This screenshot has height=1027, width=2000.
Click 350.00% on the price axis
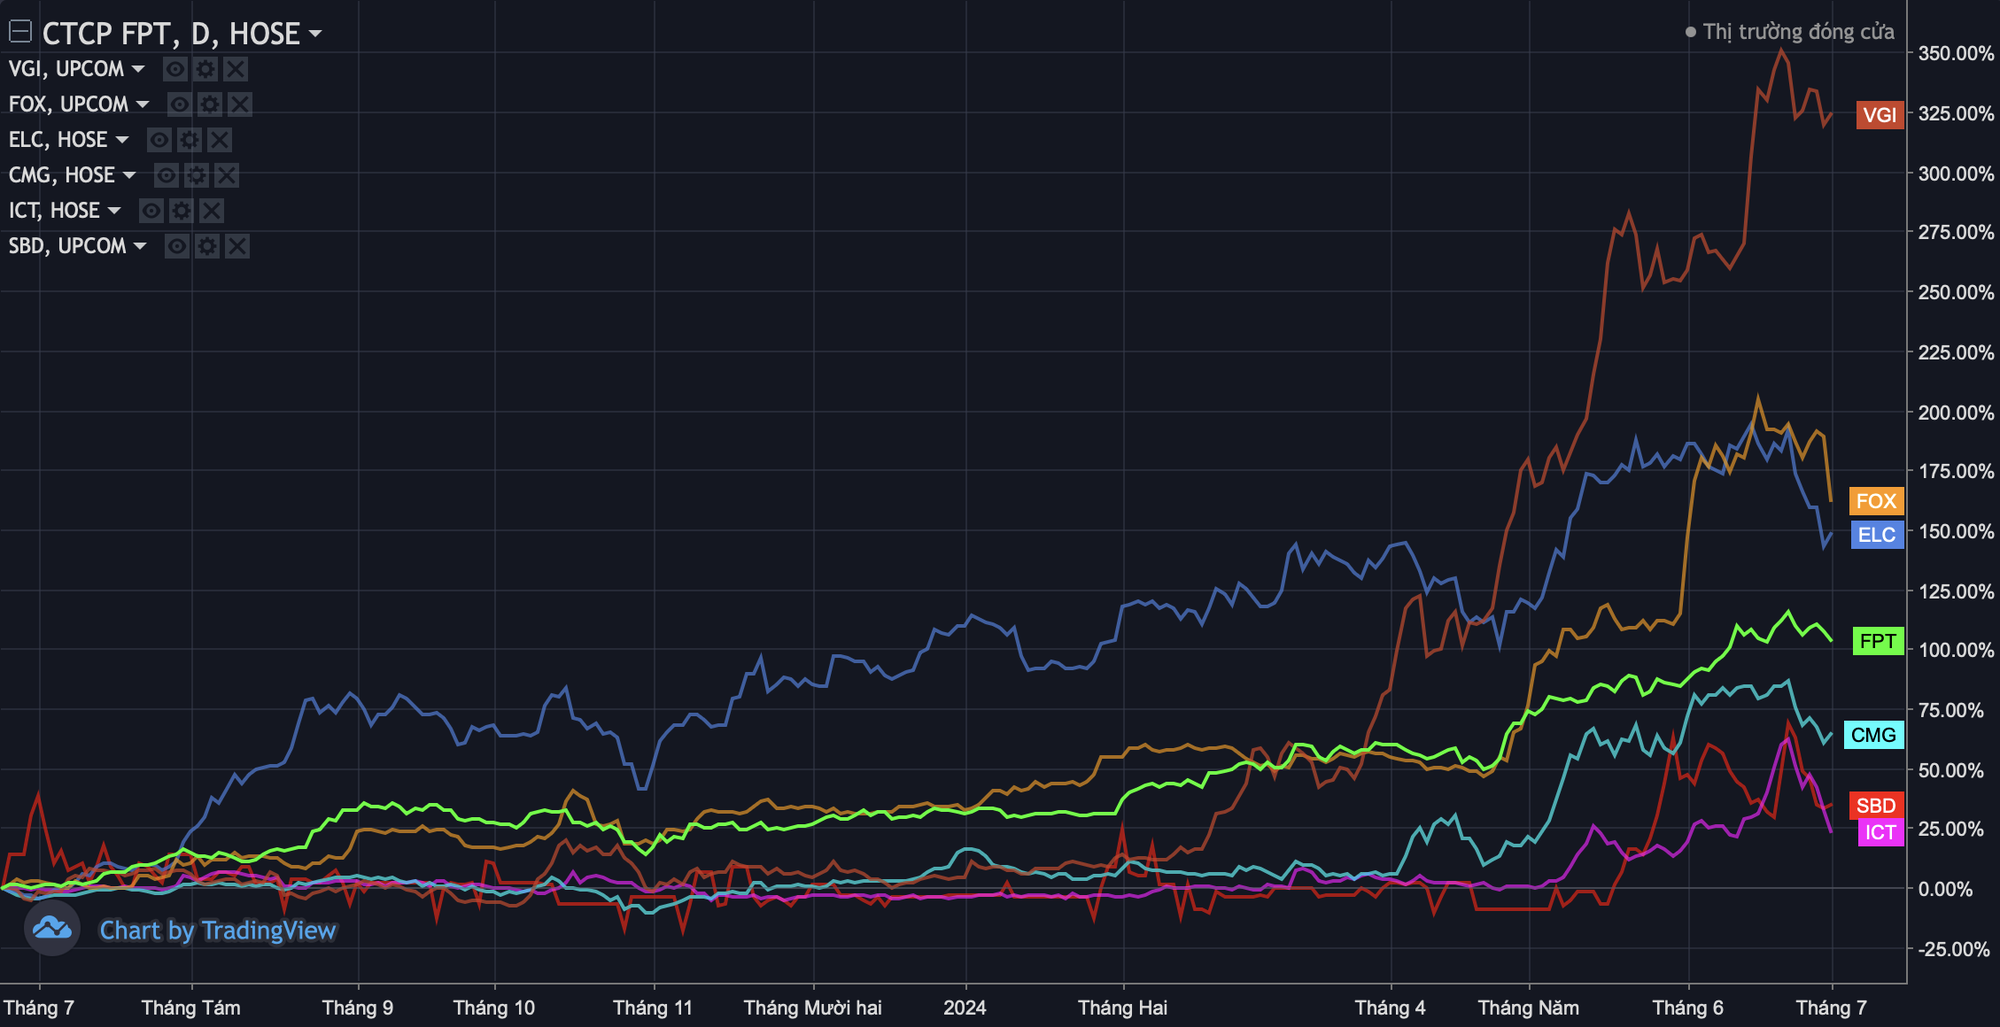pos(1955,53)
